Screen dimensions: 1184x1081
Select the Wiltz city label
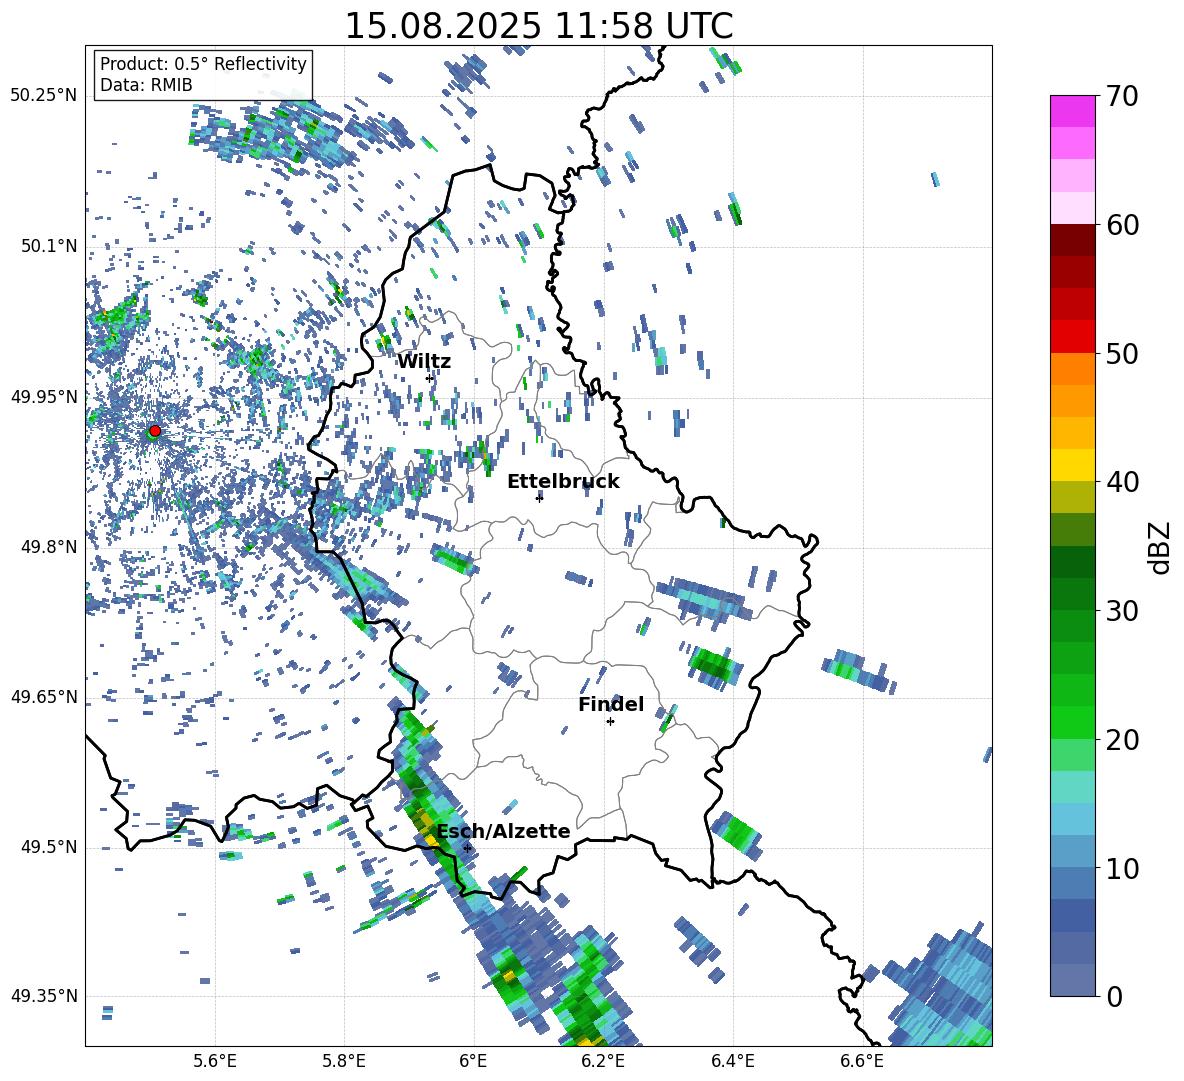[424, 362]
